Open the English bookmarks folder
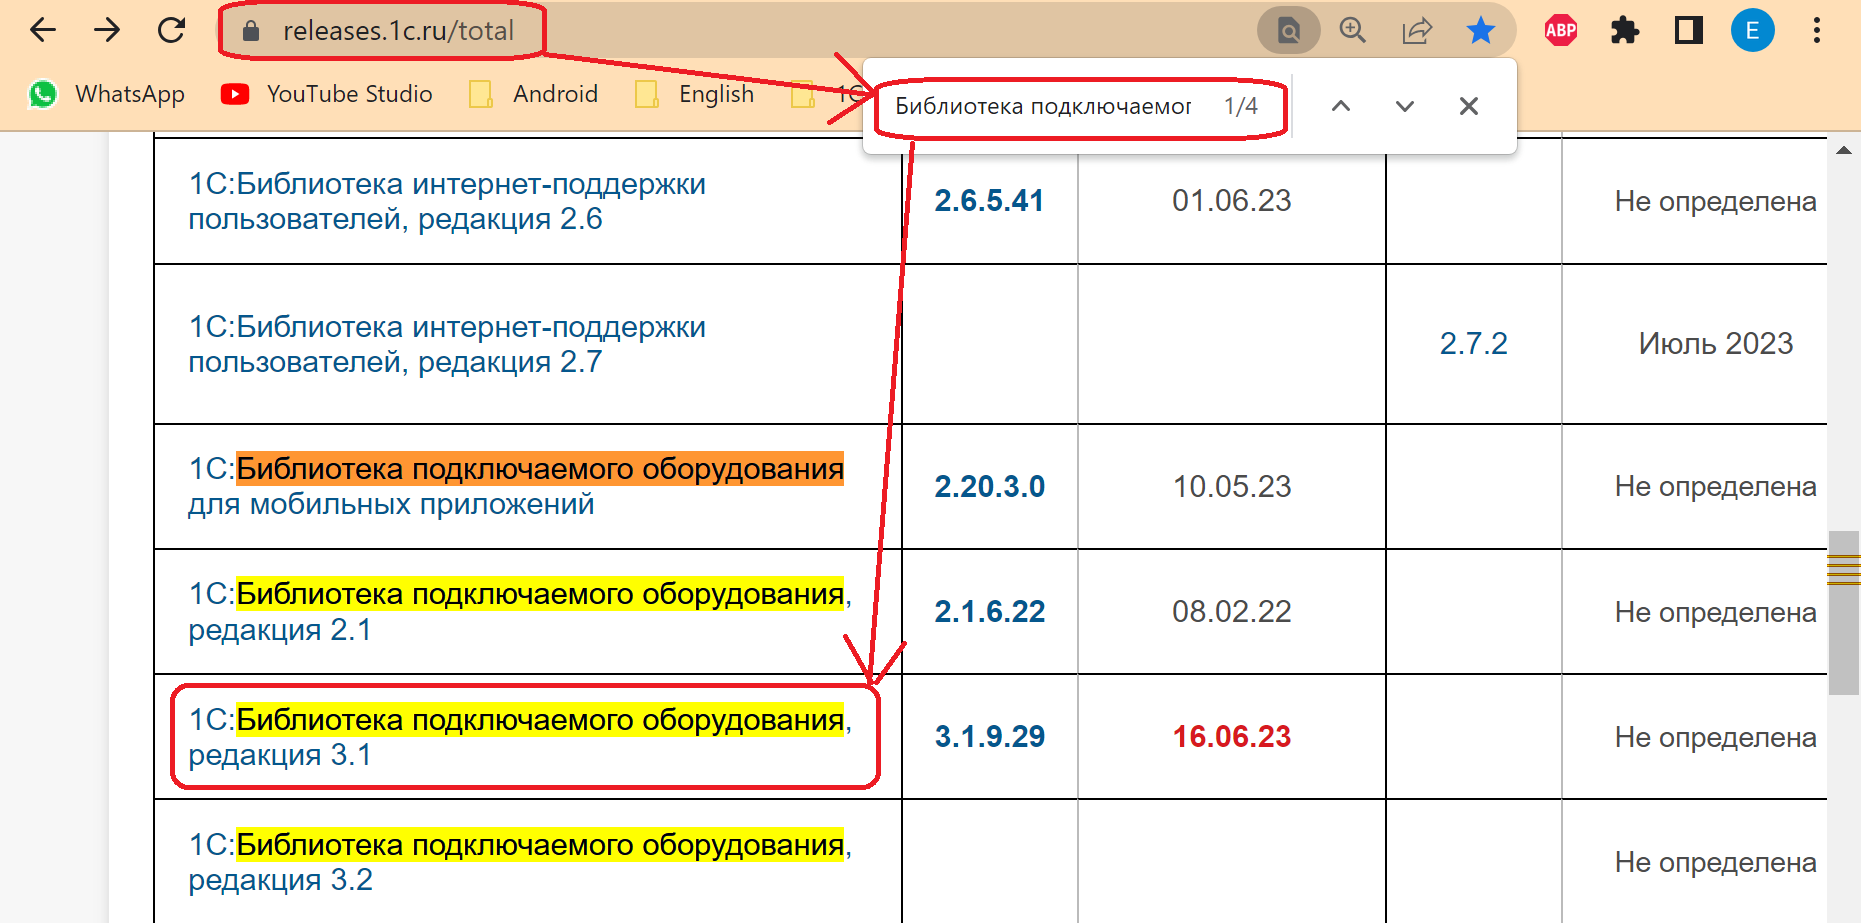This screenshot has height=923, width=1861. click(696, 94)
